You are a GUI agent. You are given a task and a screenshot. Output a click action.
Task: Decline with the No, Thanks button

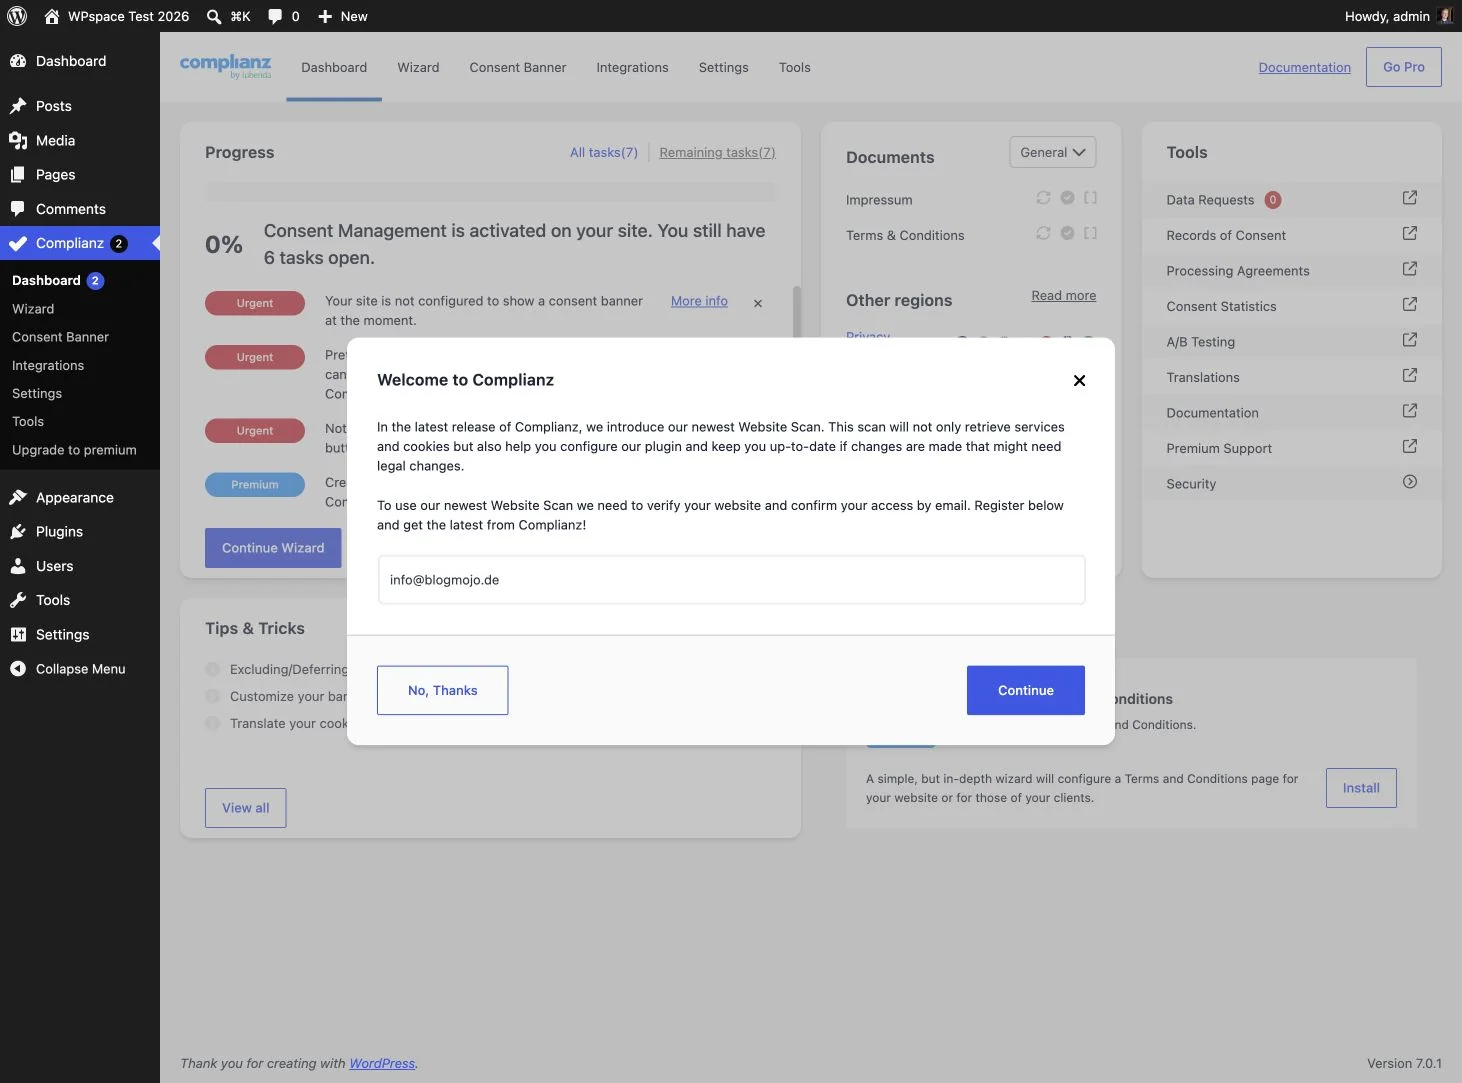tap(442, 690)
